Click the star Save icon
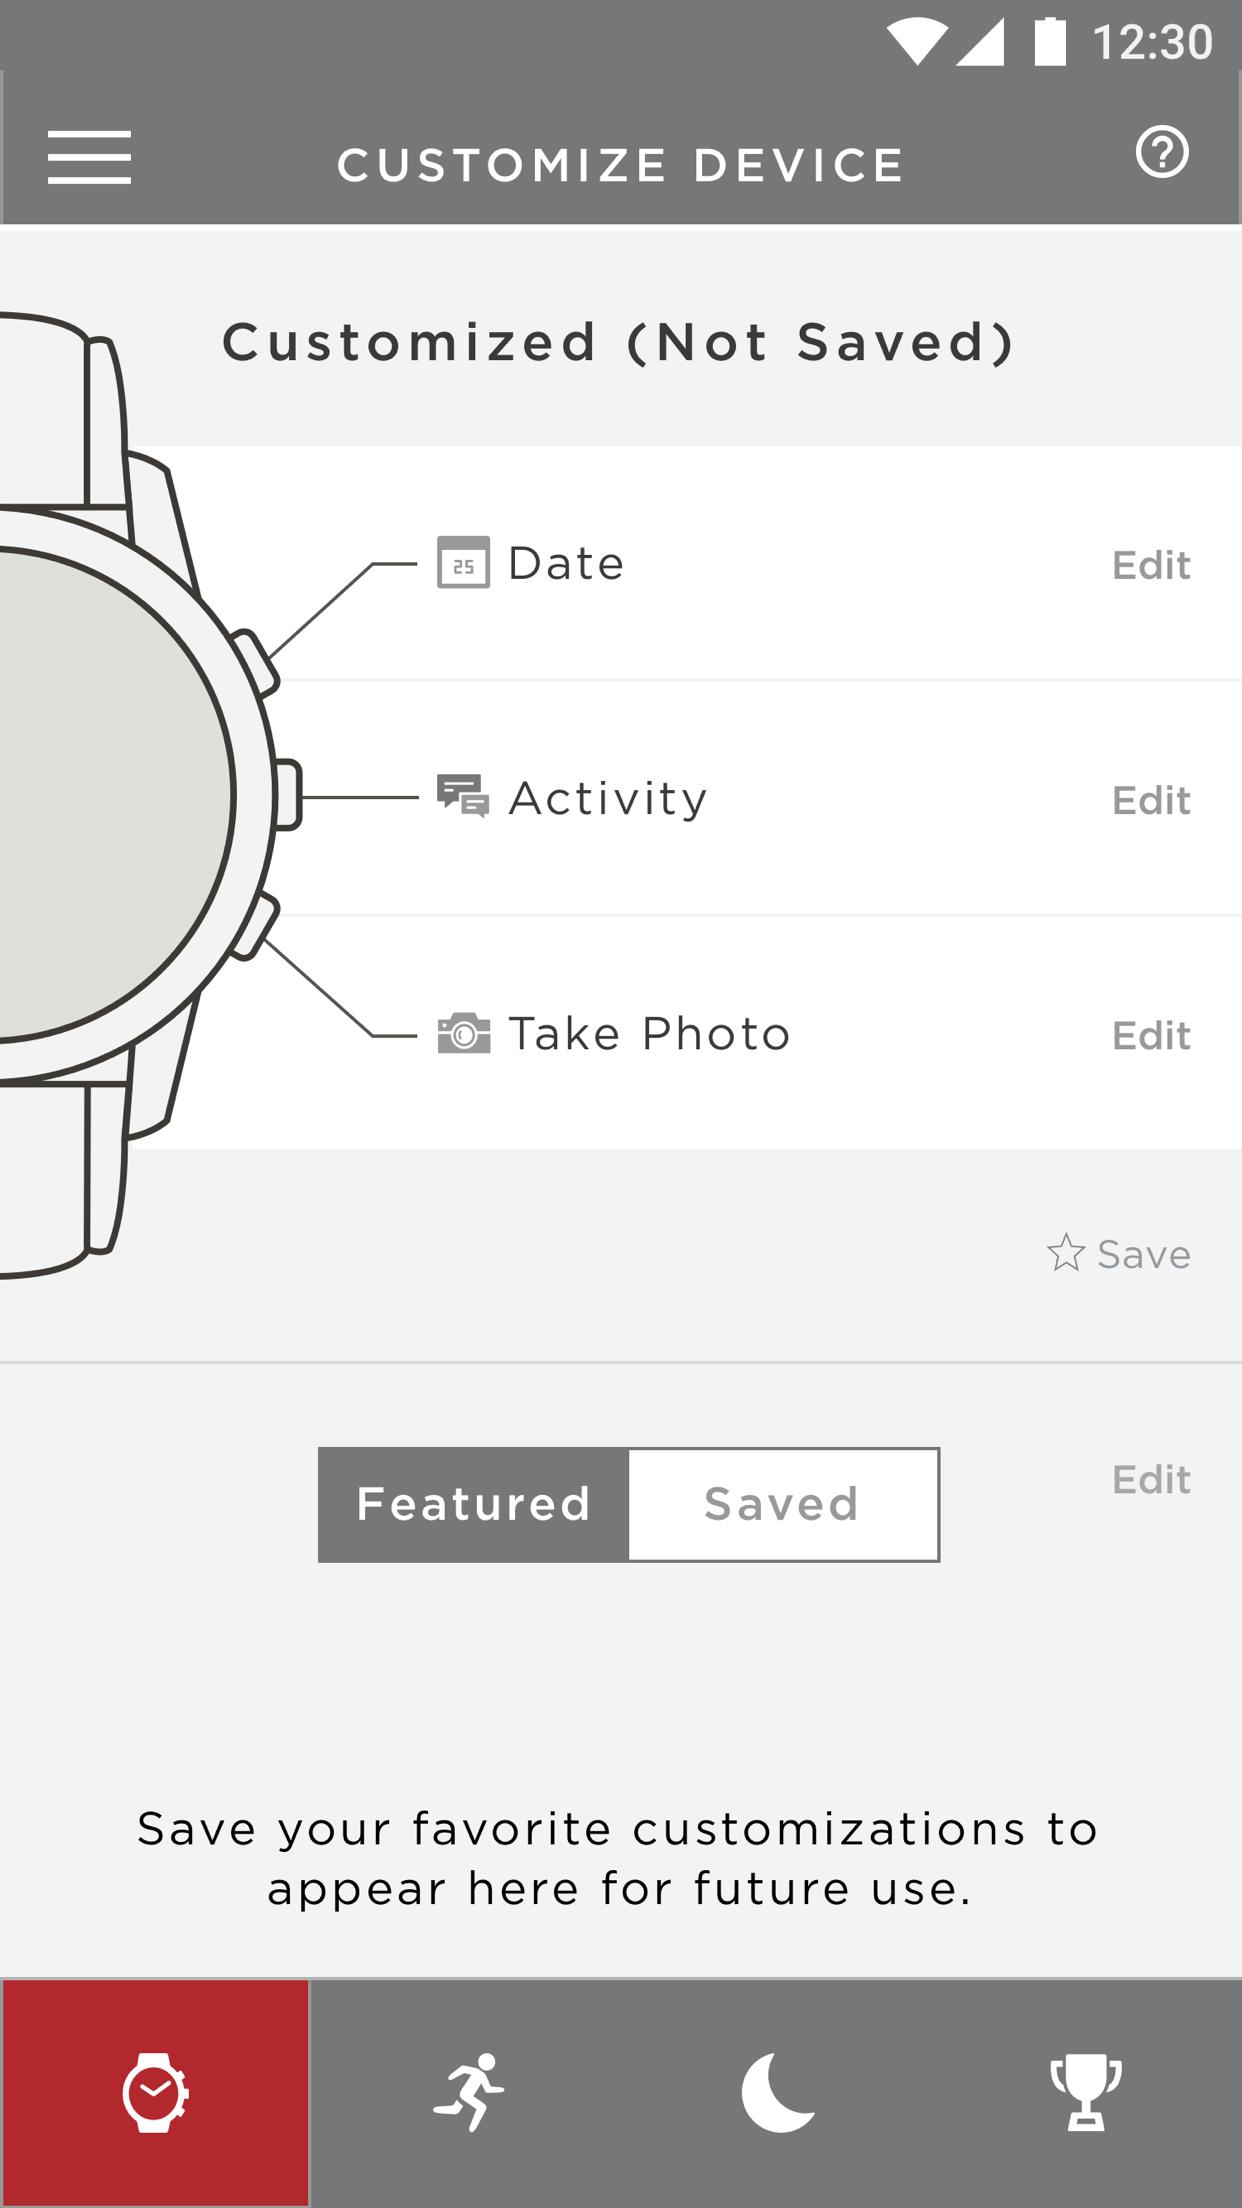This screenshot has width=1242, height=2208. 1066,1252
